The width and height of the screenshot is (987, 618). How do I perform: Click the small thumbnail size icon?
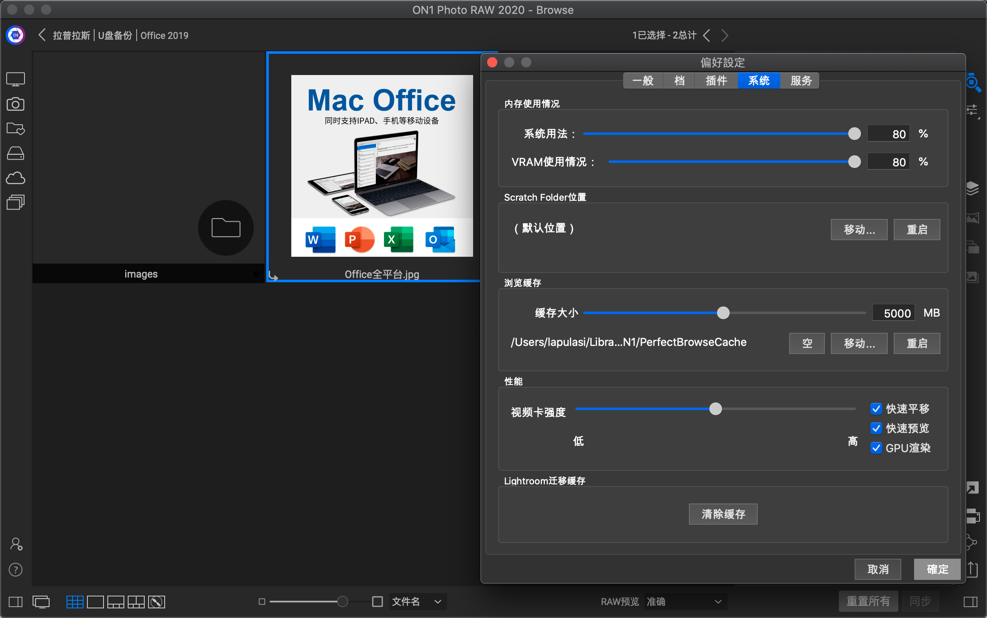[x=262, y=602]
